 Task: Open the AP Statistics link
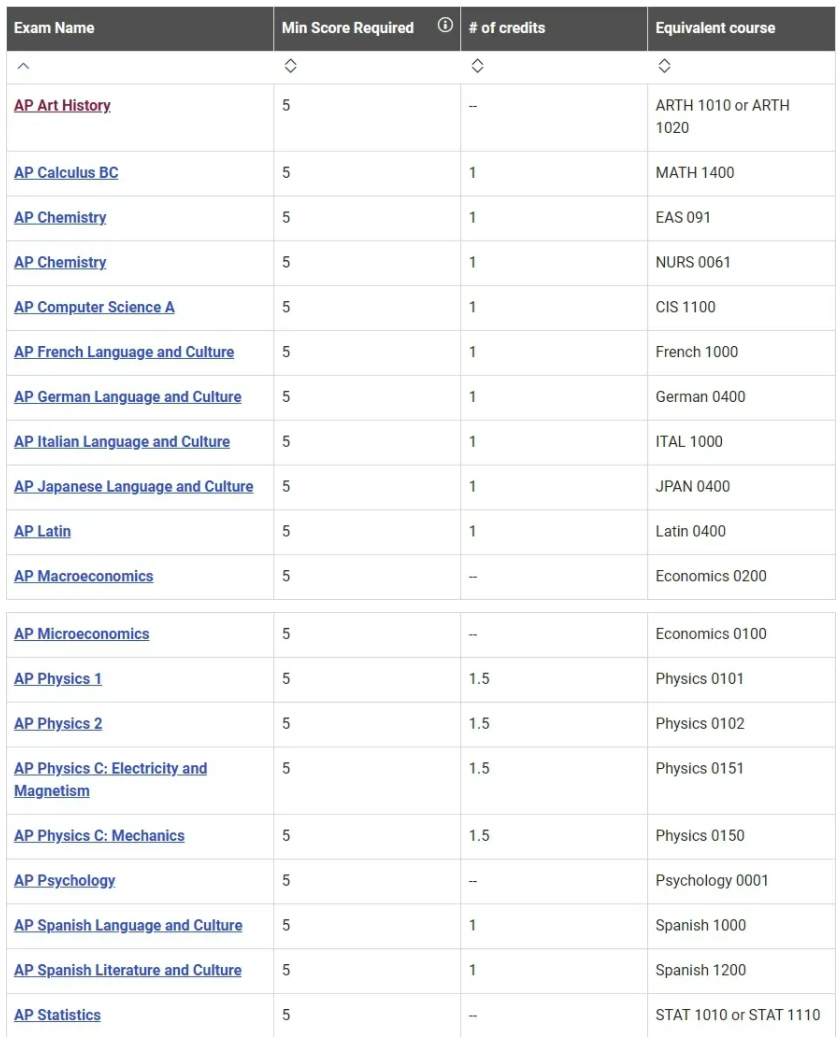(57, 1016)
